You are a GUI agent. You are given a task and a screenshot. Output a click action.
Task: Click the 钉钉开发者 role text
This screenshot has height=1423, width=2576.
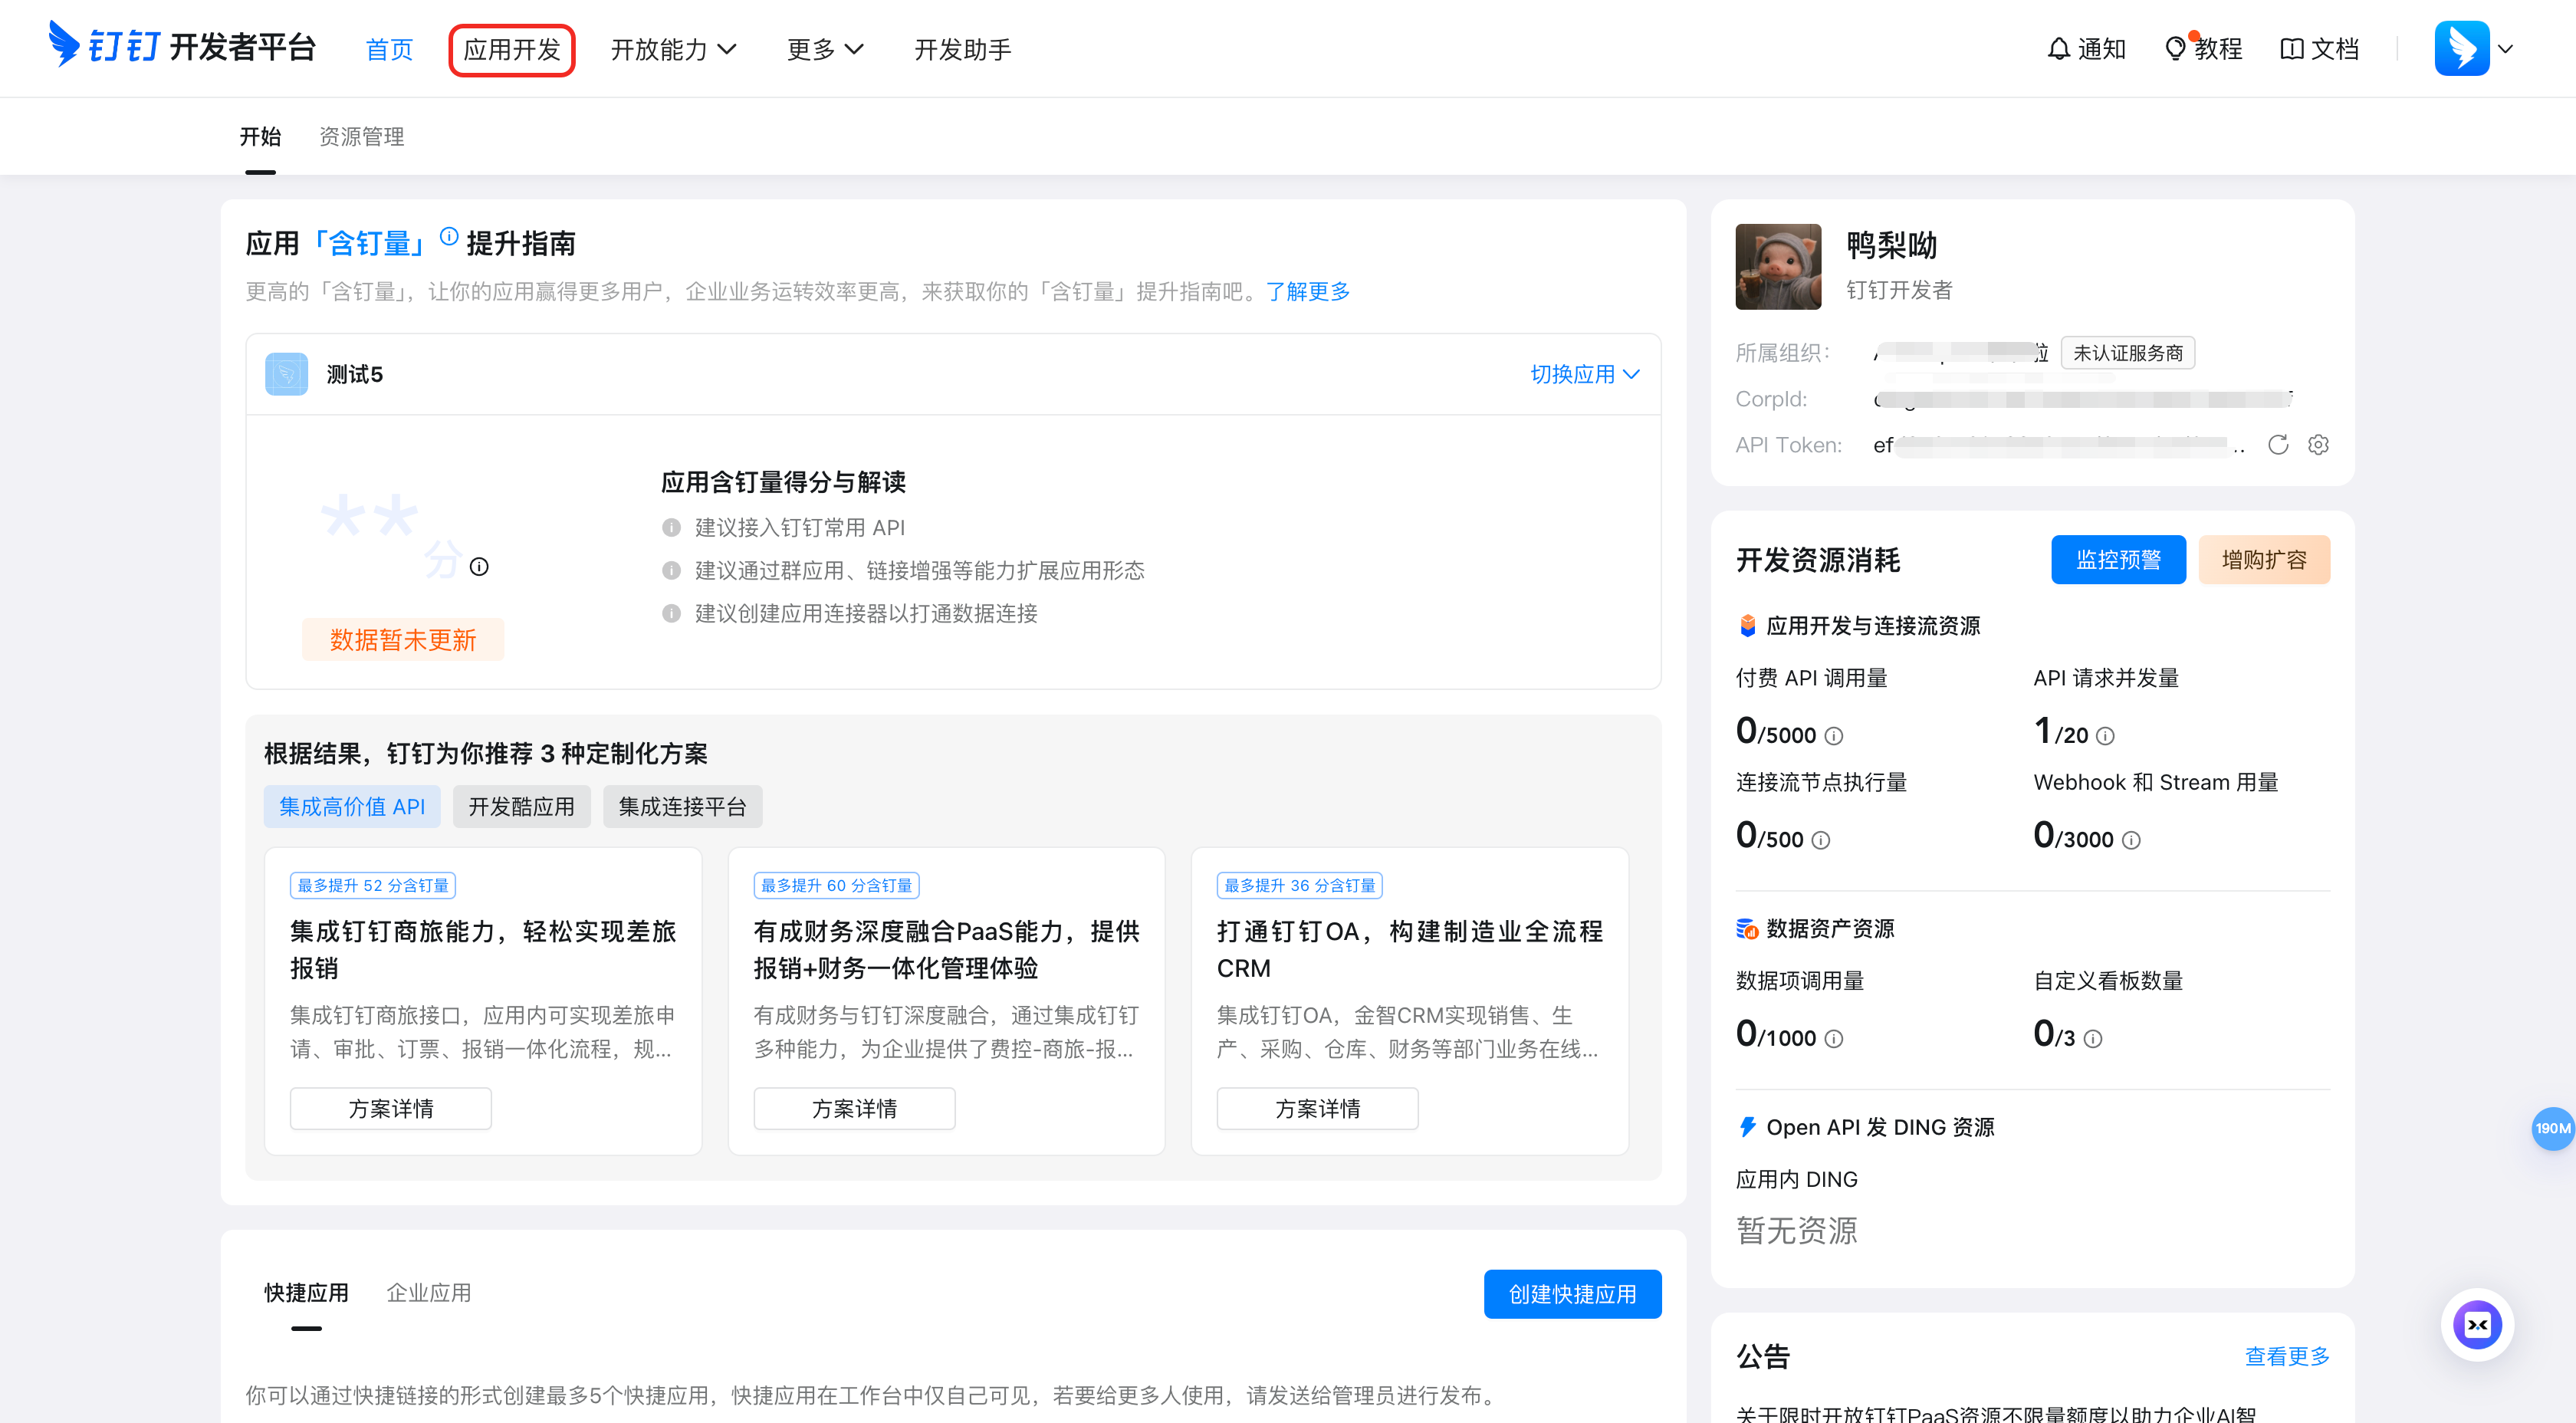[1898, 291]
